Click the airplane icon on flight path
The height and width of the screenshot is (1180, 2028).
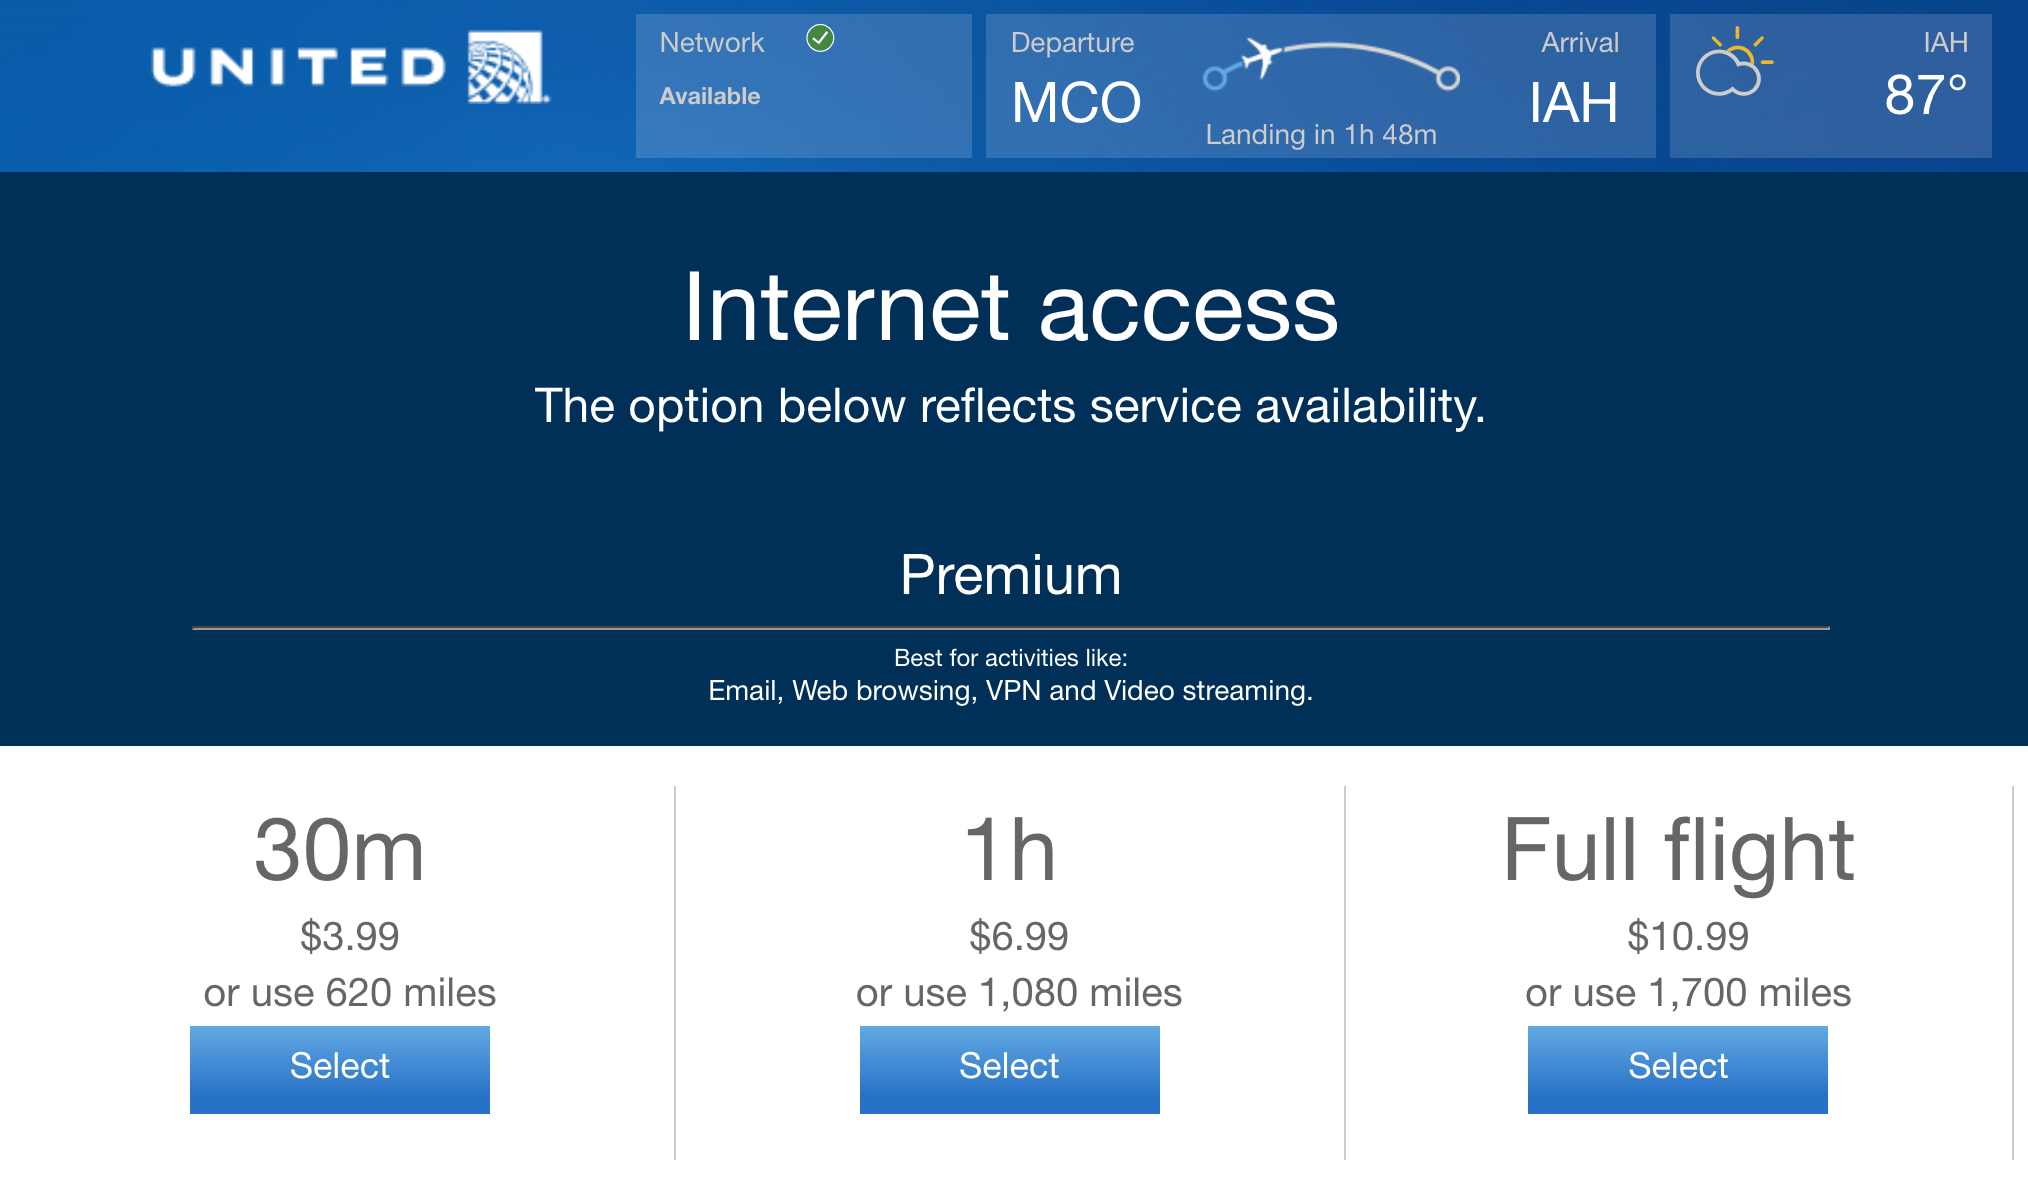(x=1262, y=55)
